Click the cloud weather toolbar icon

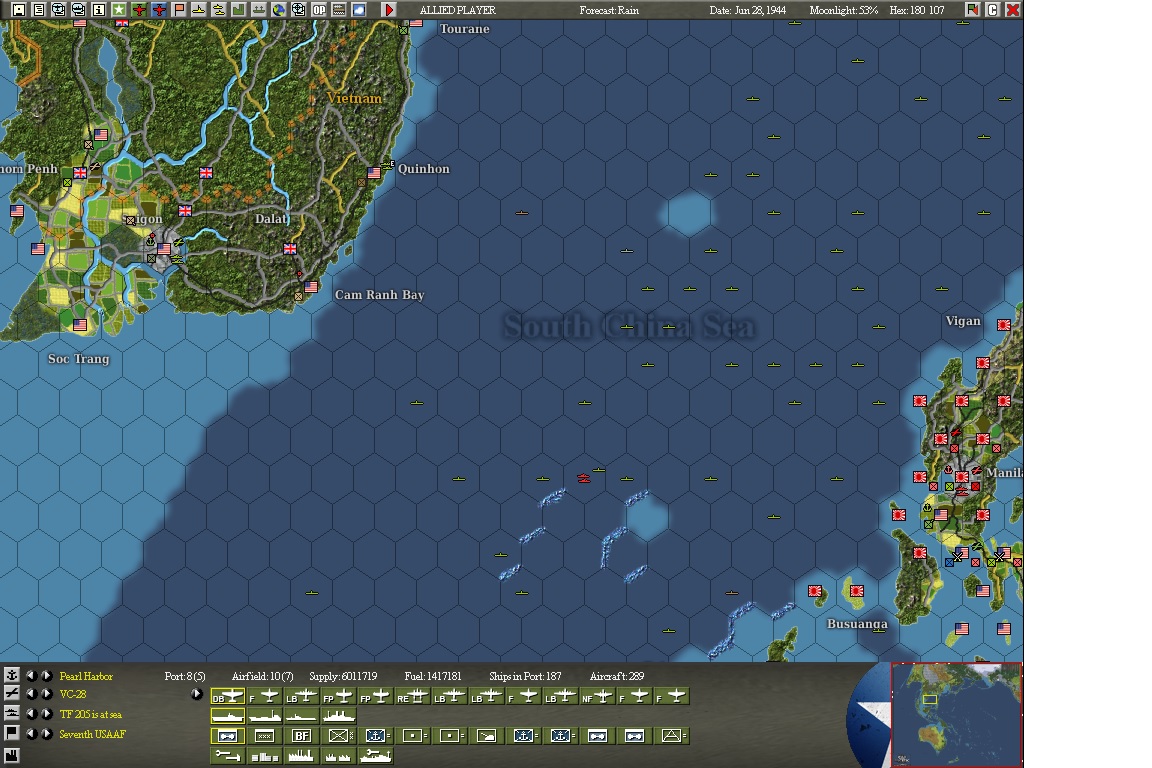tap(359, 10)
